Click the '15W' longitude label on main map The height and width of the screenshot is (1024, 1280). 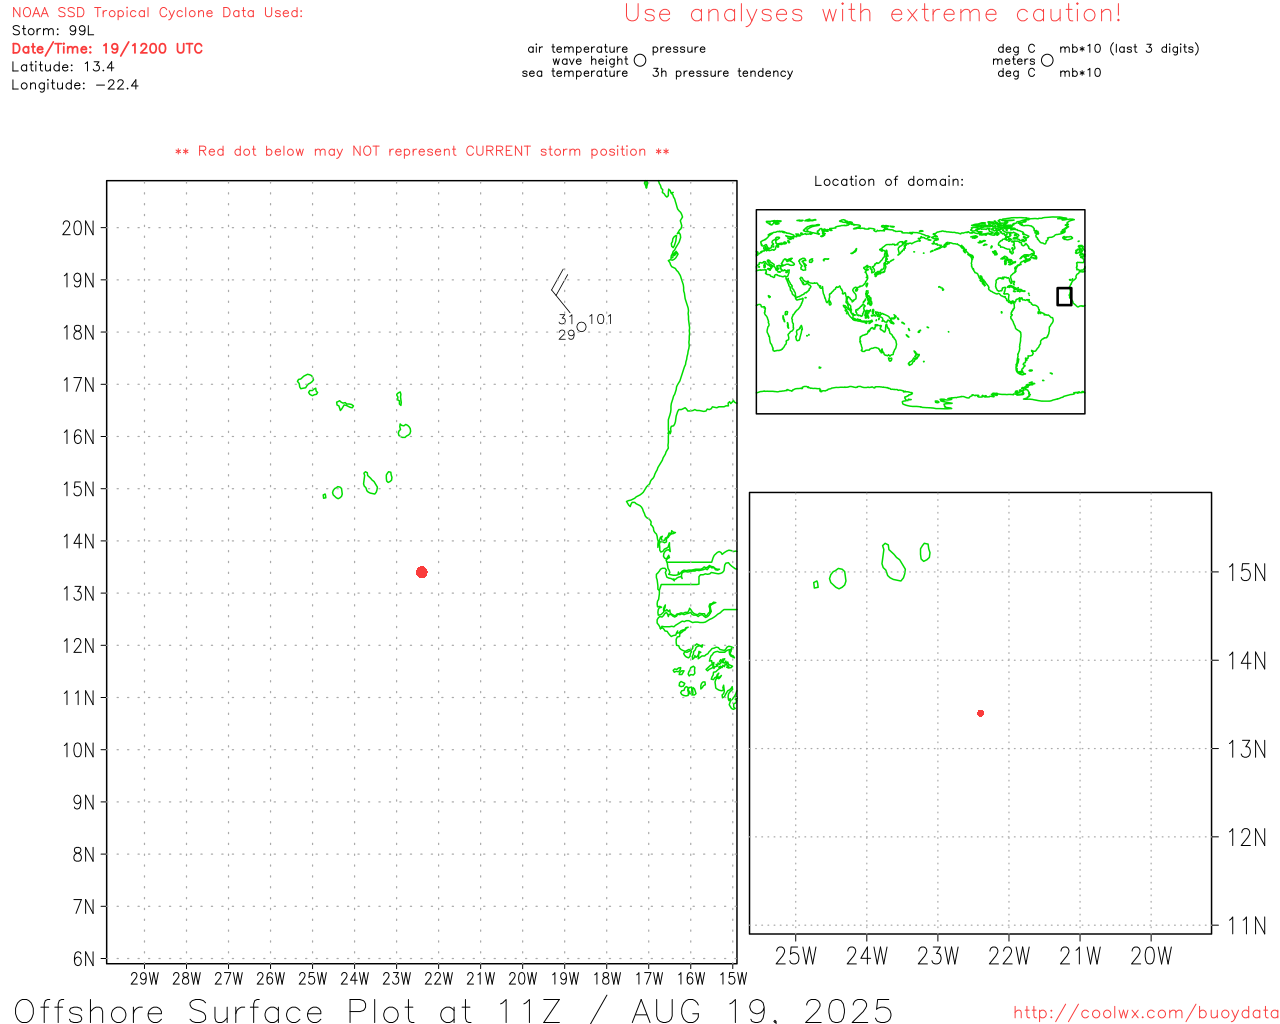[x=733, y=978]
